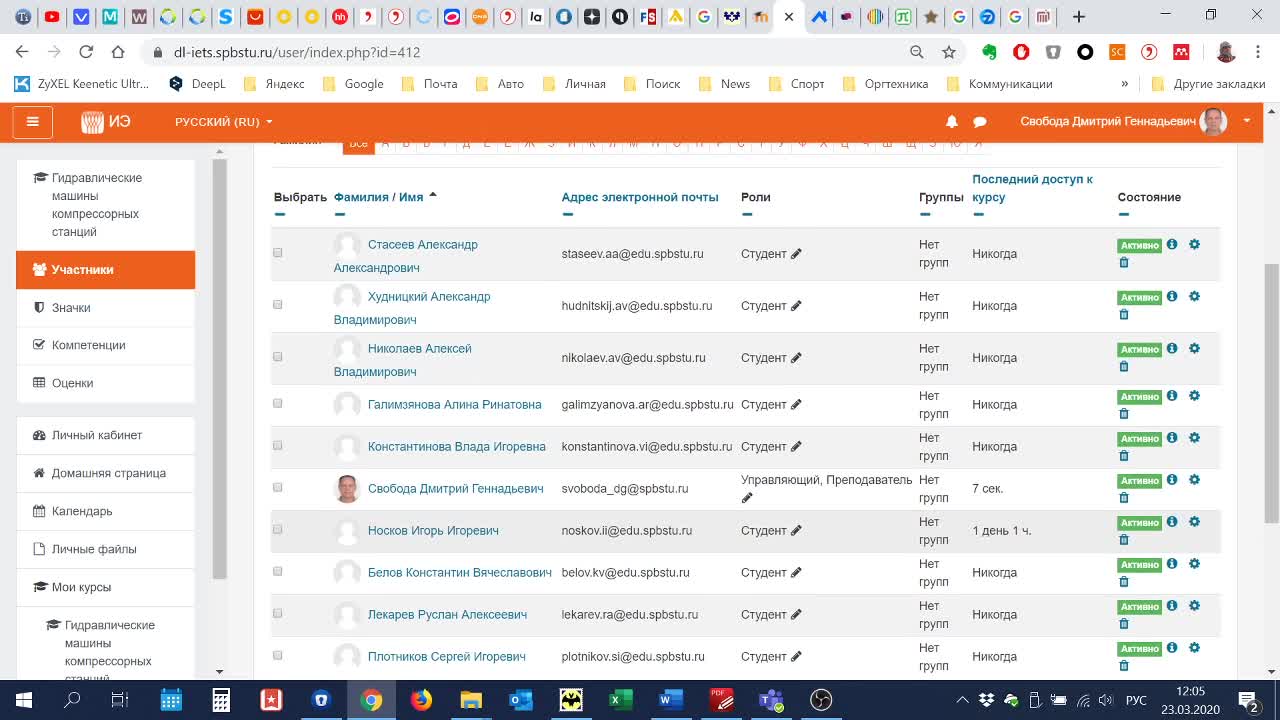This screenshot has height=720, width=1280.
Task: Edit role pencil for Худницкий Александр
Action: point(796,306)
